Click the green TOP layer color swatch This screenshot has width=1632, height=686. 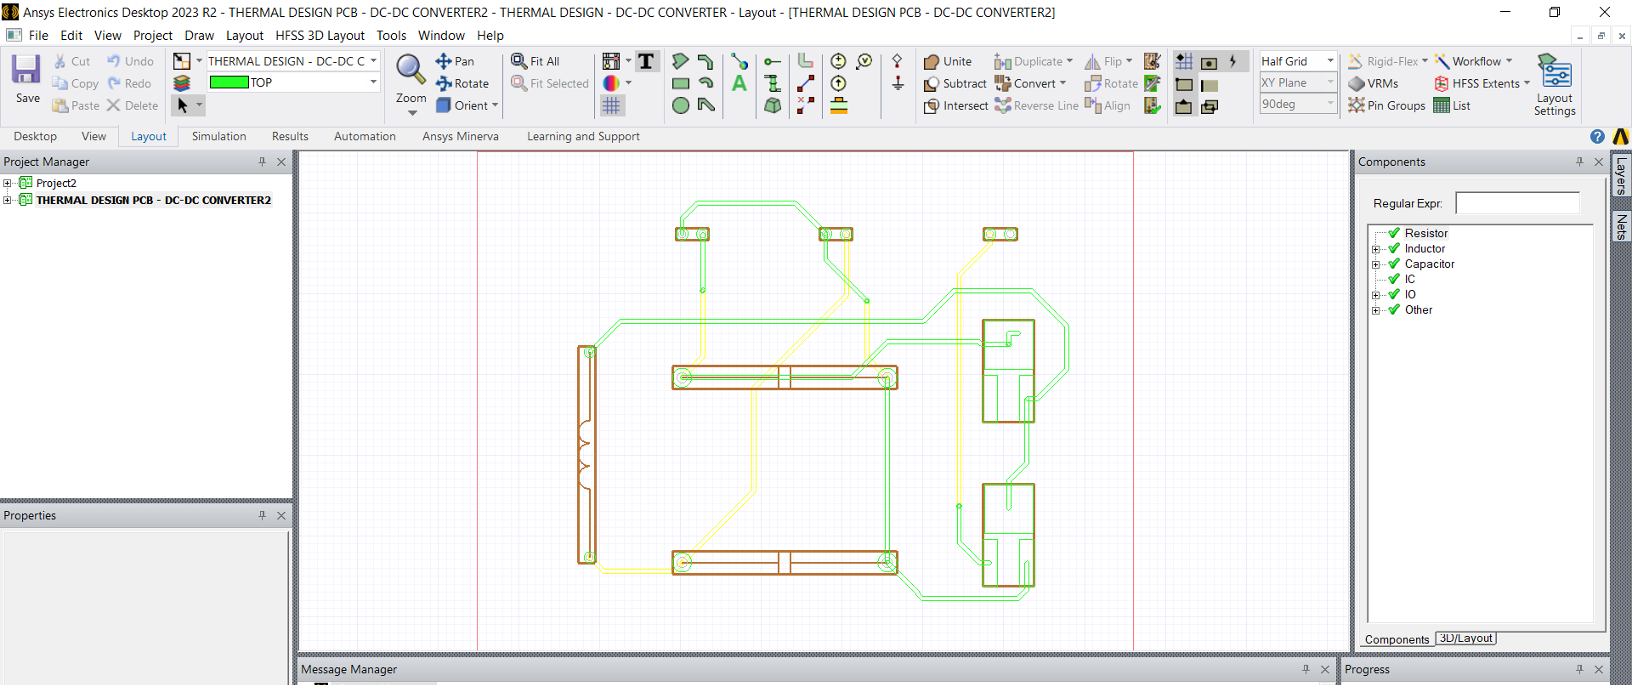pyautogui.click(x=229, y=83)
